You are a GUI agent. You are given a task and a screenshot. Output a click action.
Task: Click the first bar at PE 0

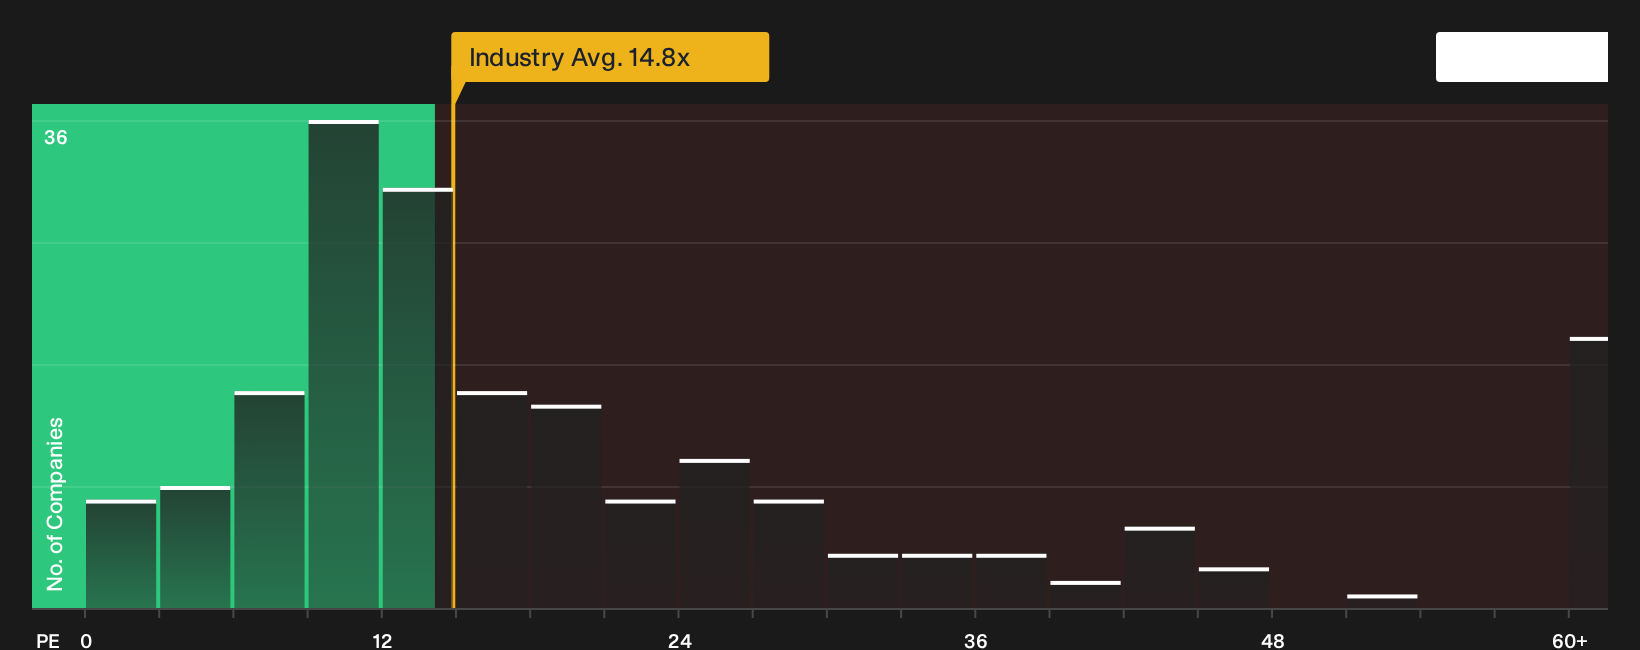[x=121, y=554]
